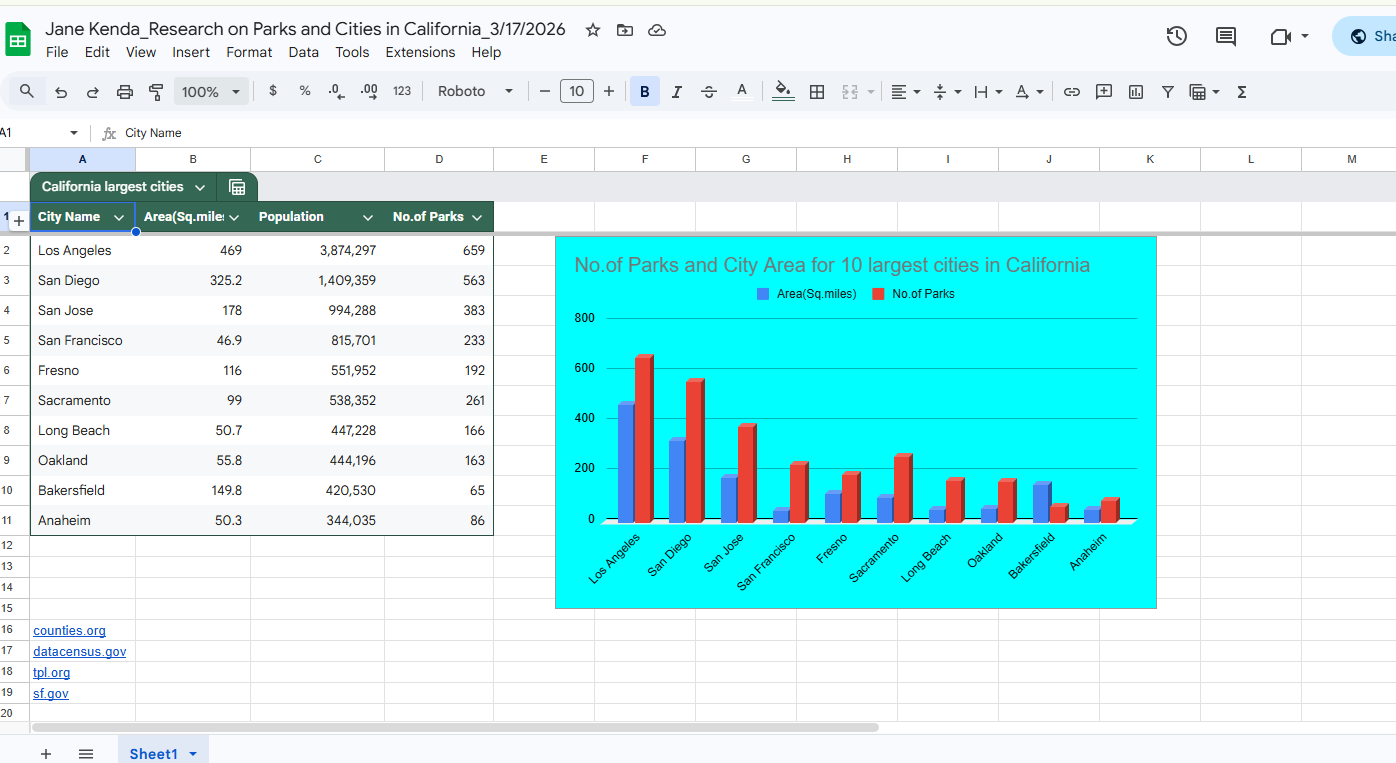This screenshot has width=1396, height=763.
Task: Open horizontal align dropdown
Action: click(906, 92)
